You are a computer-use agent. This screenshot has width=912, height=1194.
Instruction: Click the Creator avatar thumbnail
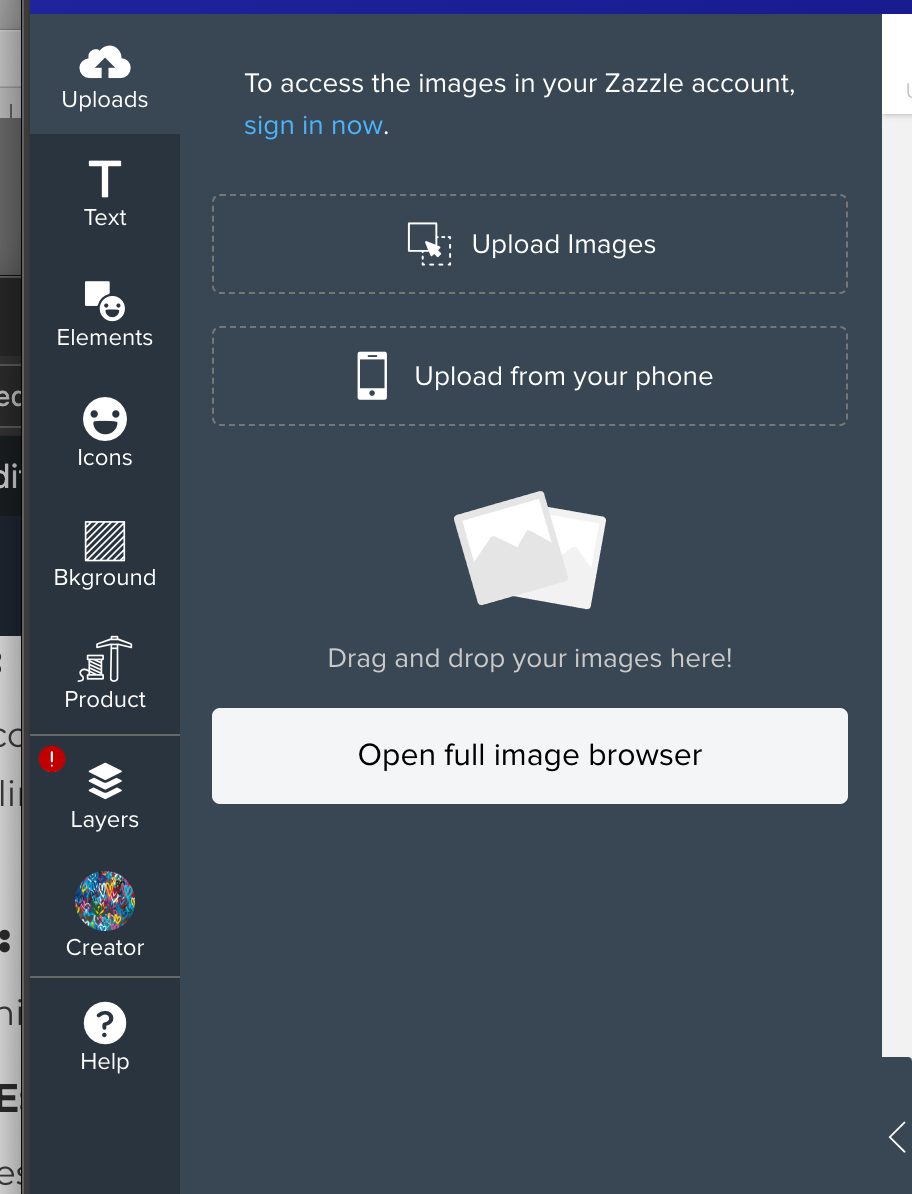click(x=105, y=901)
